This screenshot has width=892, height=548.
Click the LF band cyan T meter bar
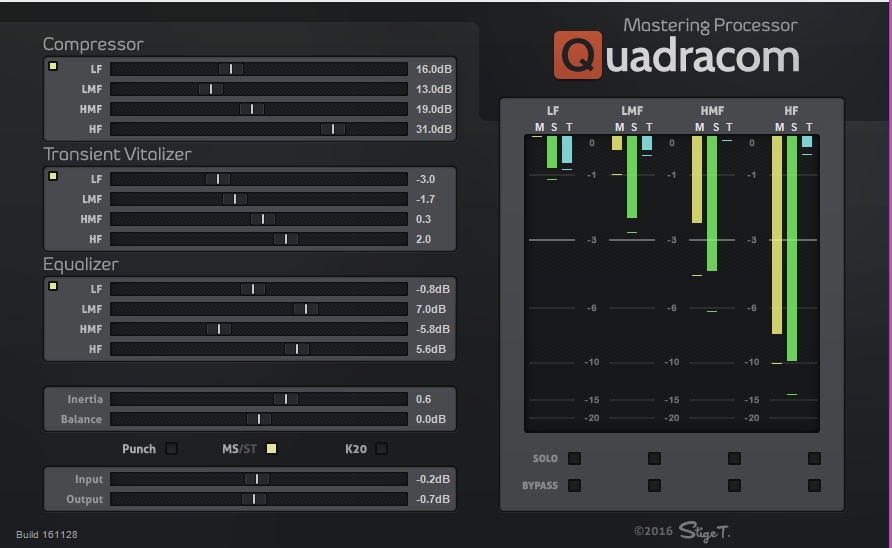pos(567,149)
